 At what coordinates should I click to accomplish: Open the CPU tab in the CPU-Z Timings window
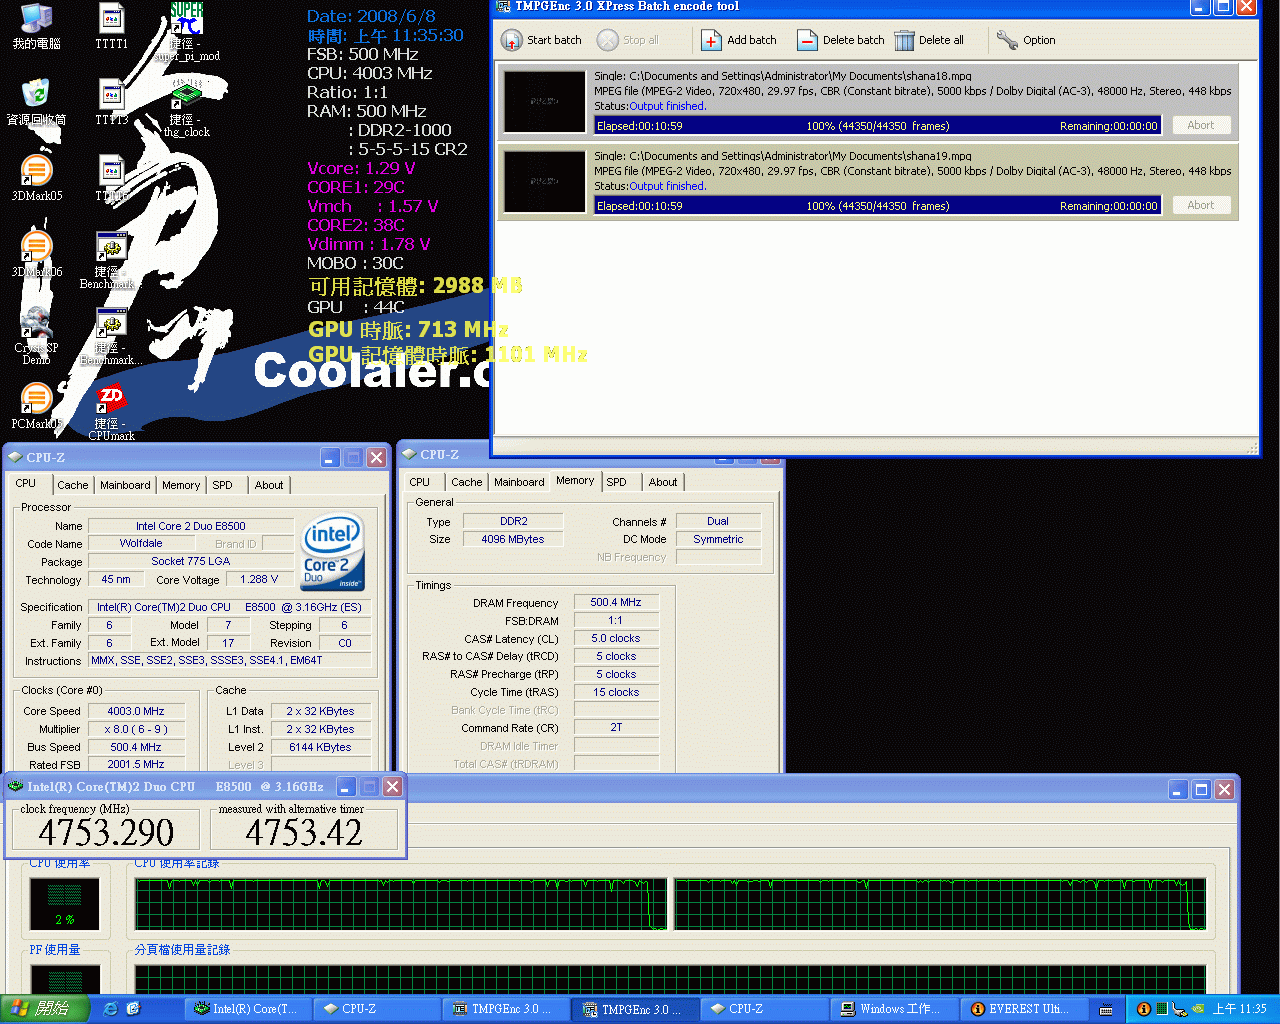pyautogui.click(x=420, y=482)
